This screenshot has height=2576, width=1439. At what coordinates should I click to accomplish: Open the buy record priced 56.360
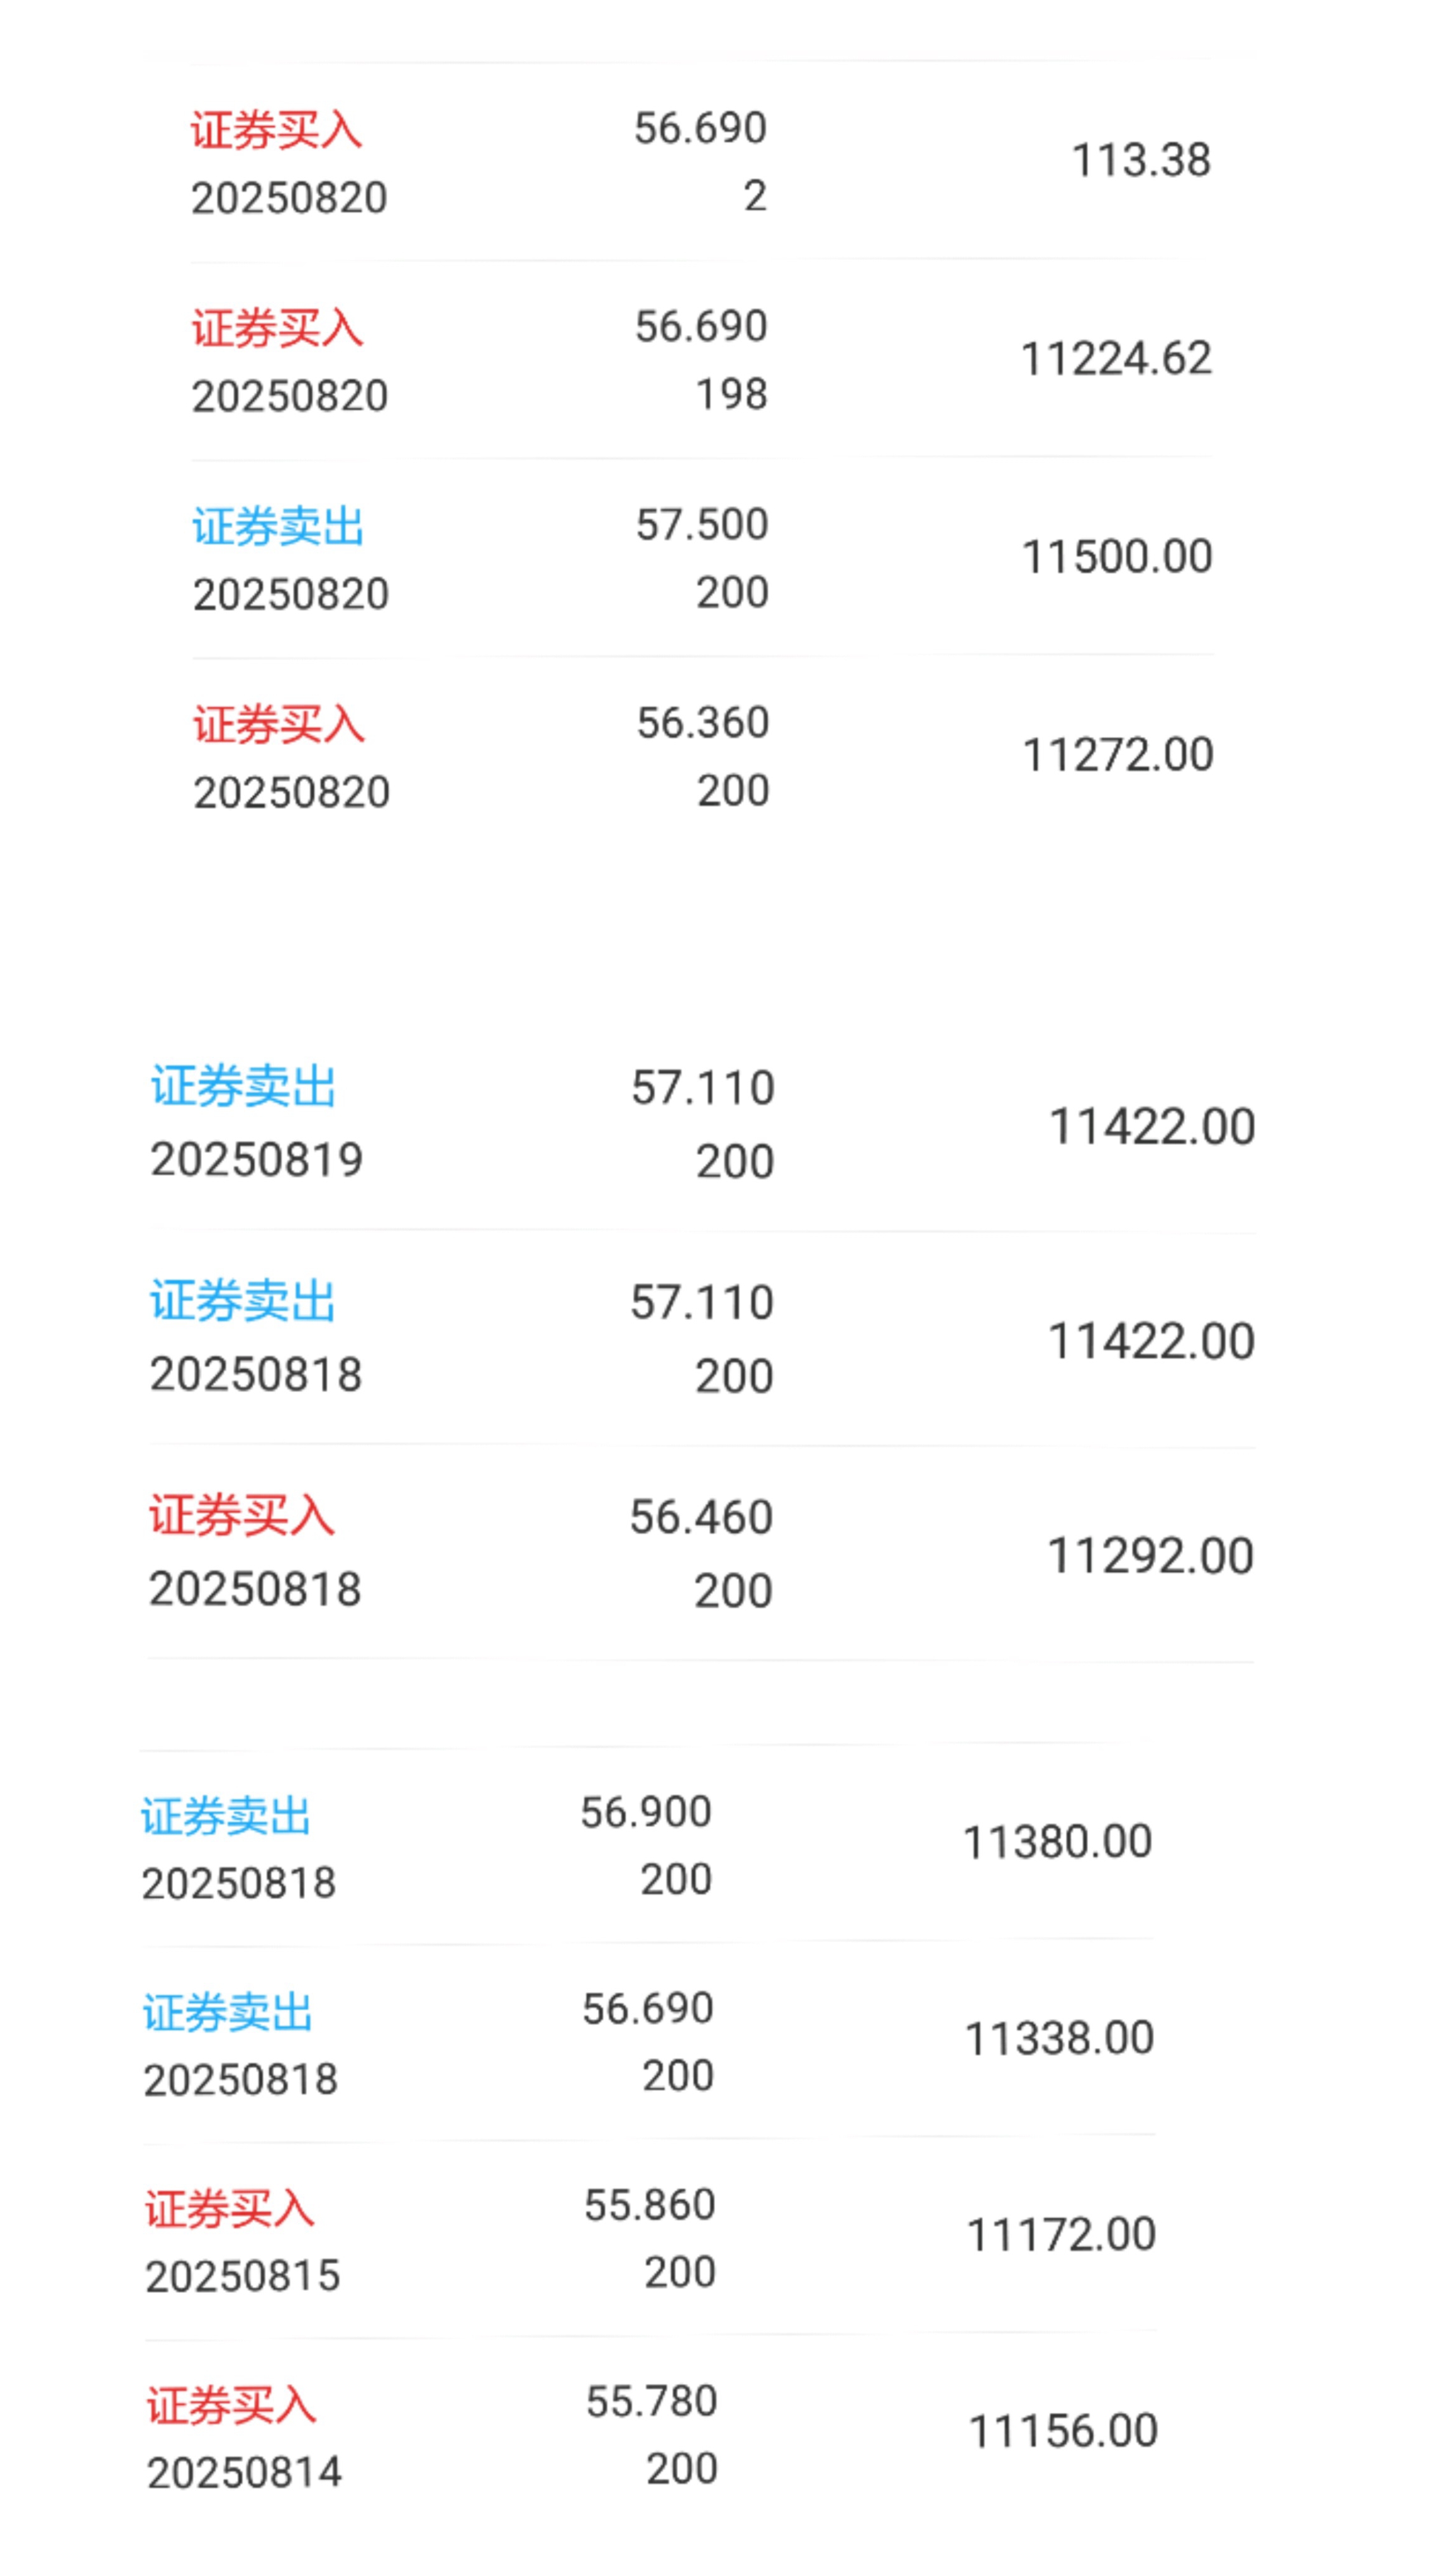click(702, 757)
